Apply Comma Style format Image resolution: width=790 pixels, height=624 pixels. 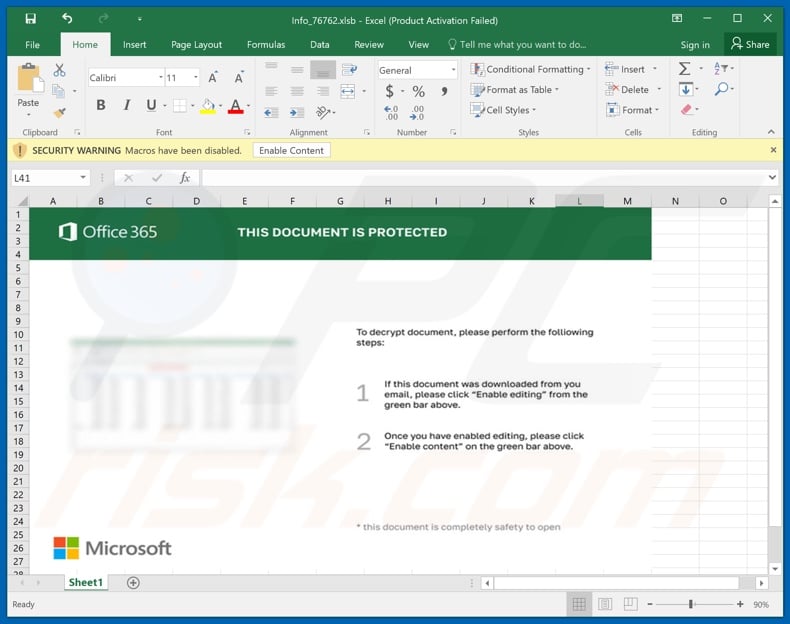[444, 91]
